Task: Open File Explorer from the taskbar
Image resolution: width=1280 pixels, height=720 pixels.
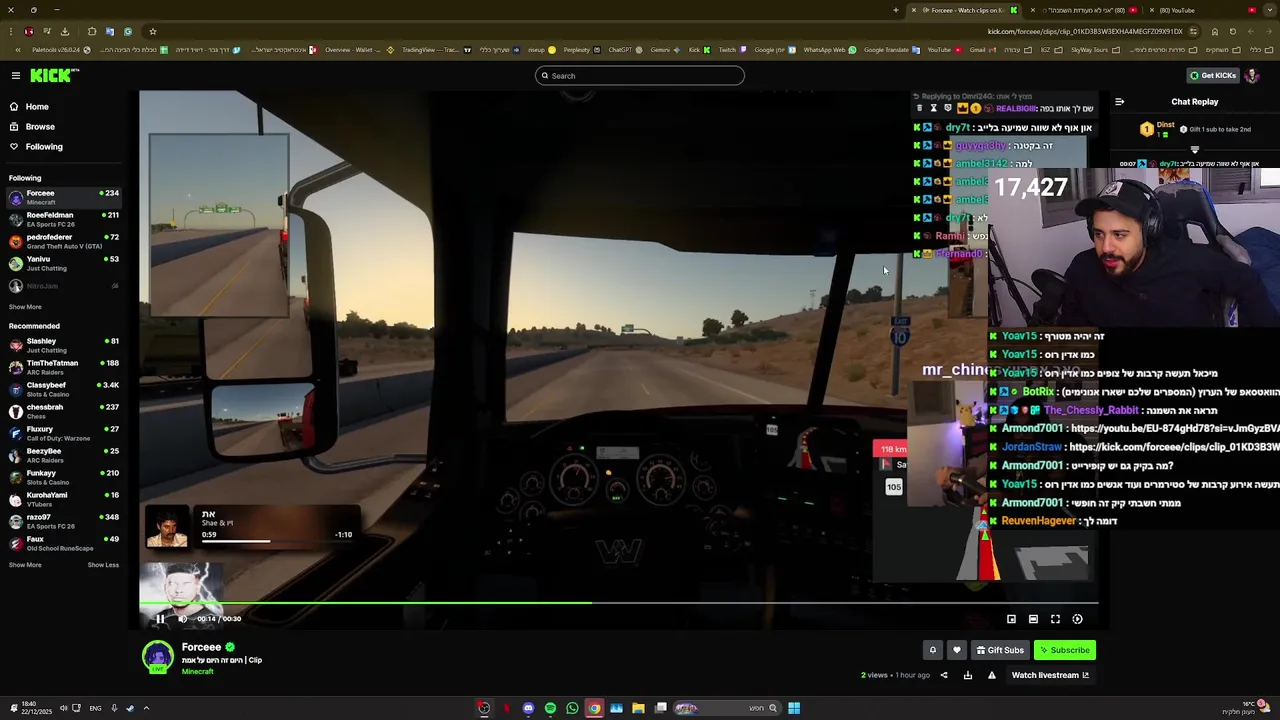Action: point(638,708)
